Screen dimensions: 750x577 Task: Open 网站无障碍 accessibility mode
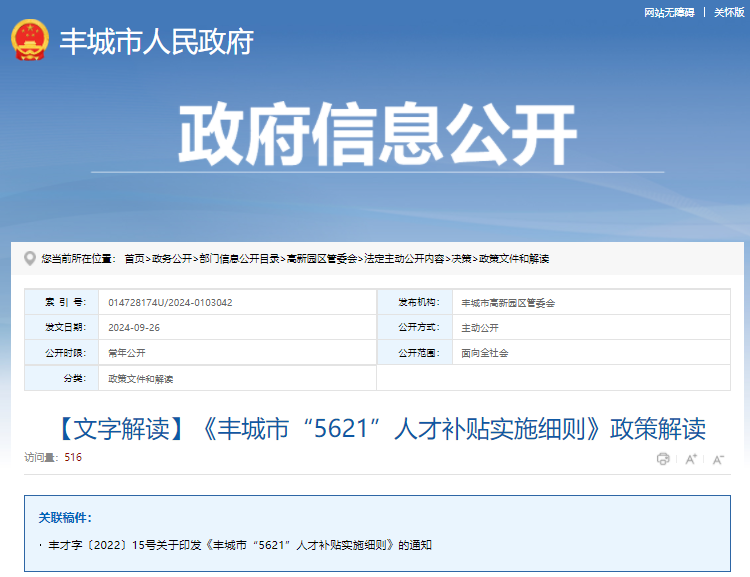point(668,12)
